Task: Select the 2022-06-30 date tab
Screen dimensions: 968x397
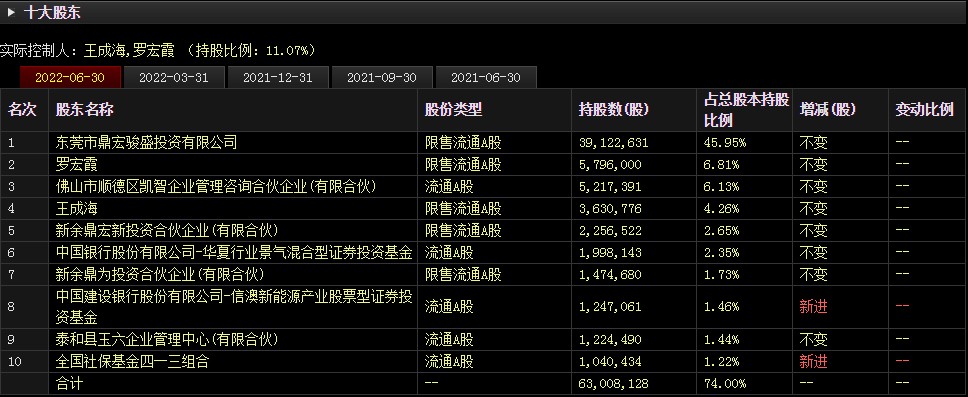Action: (x=70, y=77)
